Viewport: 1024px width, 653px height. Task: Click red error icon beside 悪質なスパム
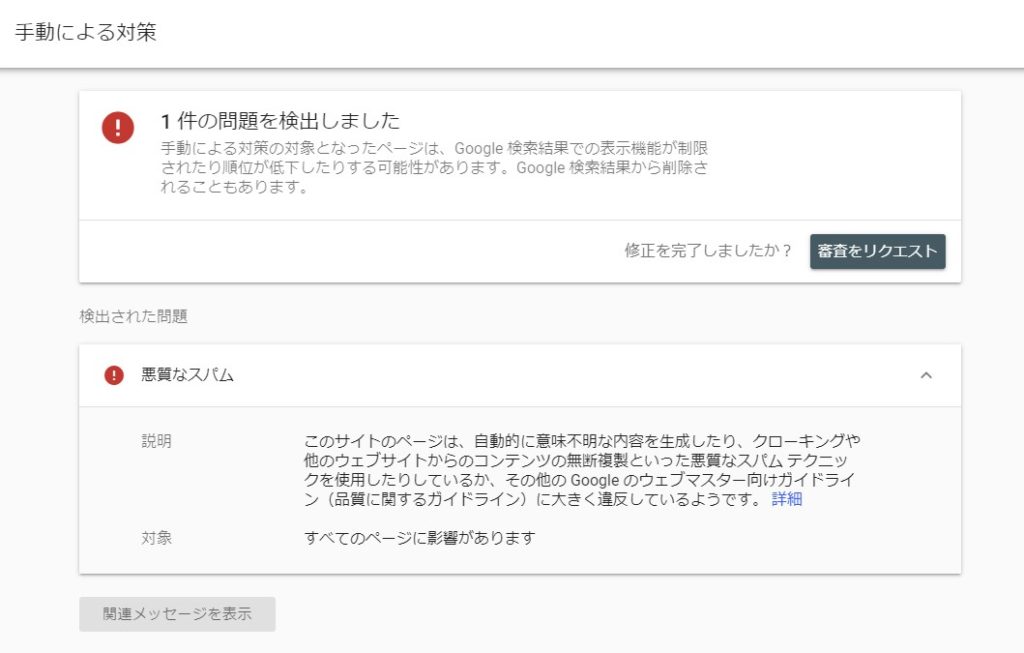pyautogui.click(x=114, y=375)
